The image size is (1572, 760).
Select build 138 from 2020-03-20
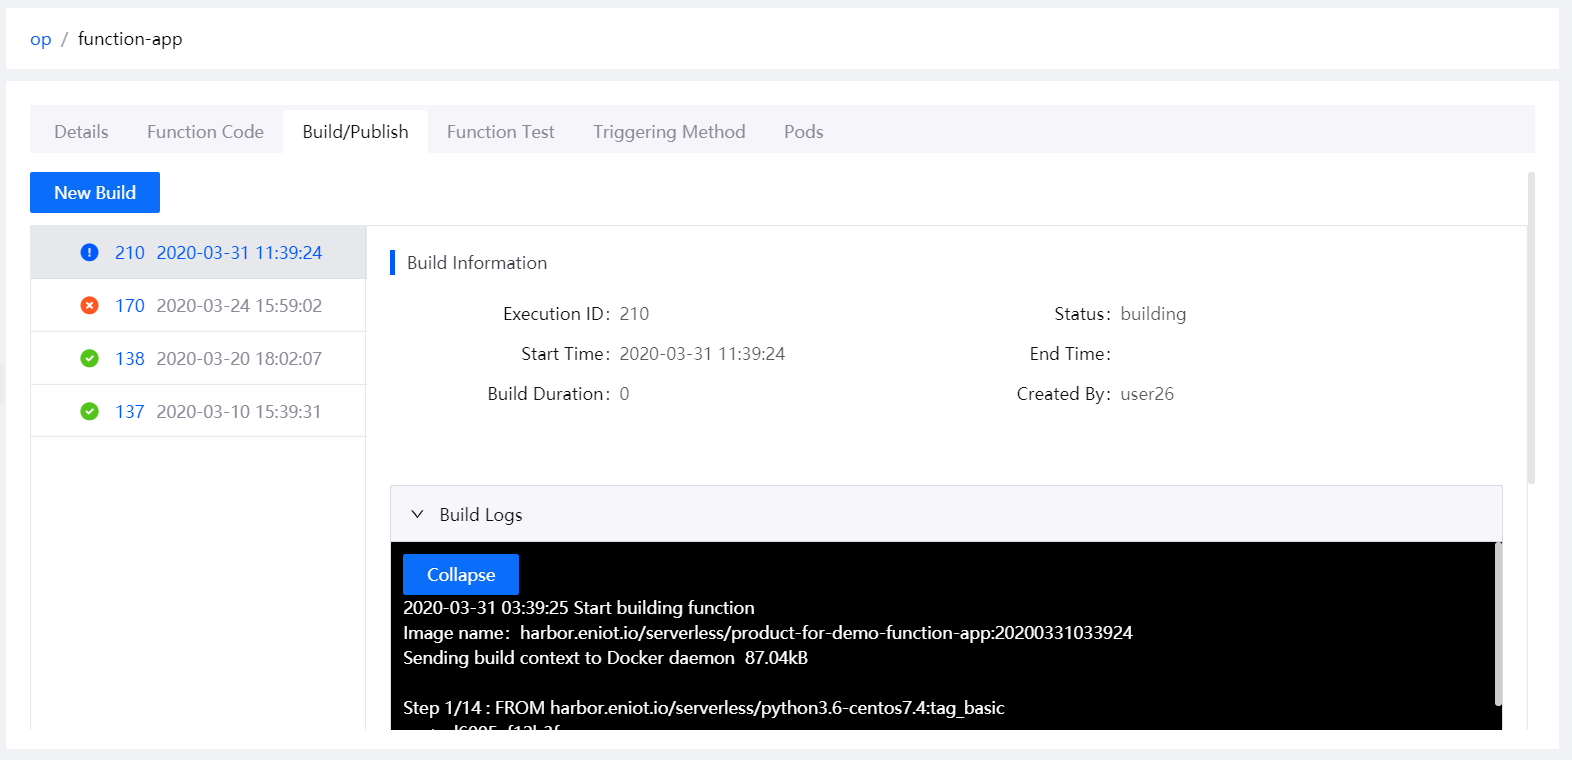point(218,359)
